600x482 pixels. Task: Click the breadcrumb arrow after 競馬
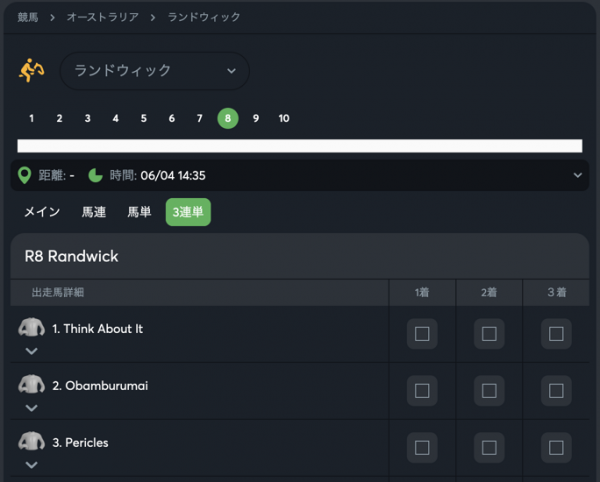pos(52,18)
